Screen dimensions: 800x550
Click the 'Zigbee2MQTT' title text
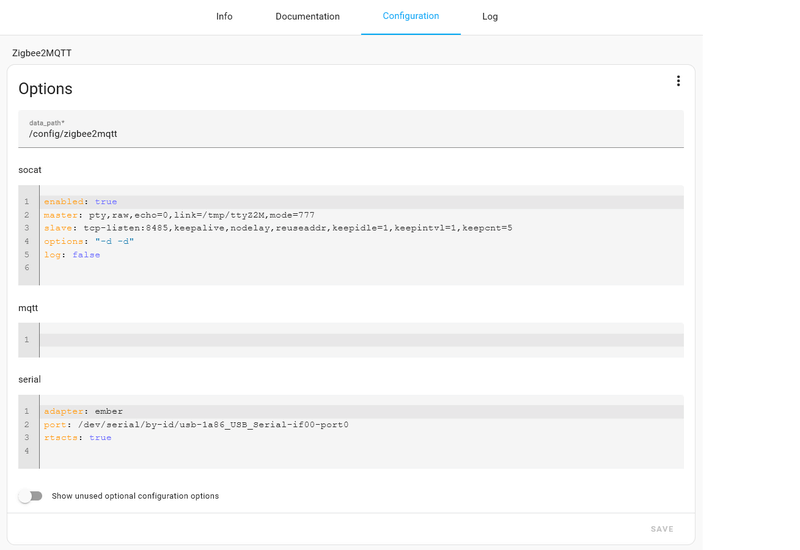tap(42, 53)
